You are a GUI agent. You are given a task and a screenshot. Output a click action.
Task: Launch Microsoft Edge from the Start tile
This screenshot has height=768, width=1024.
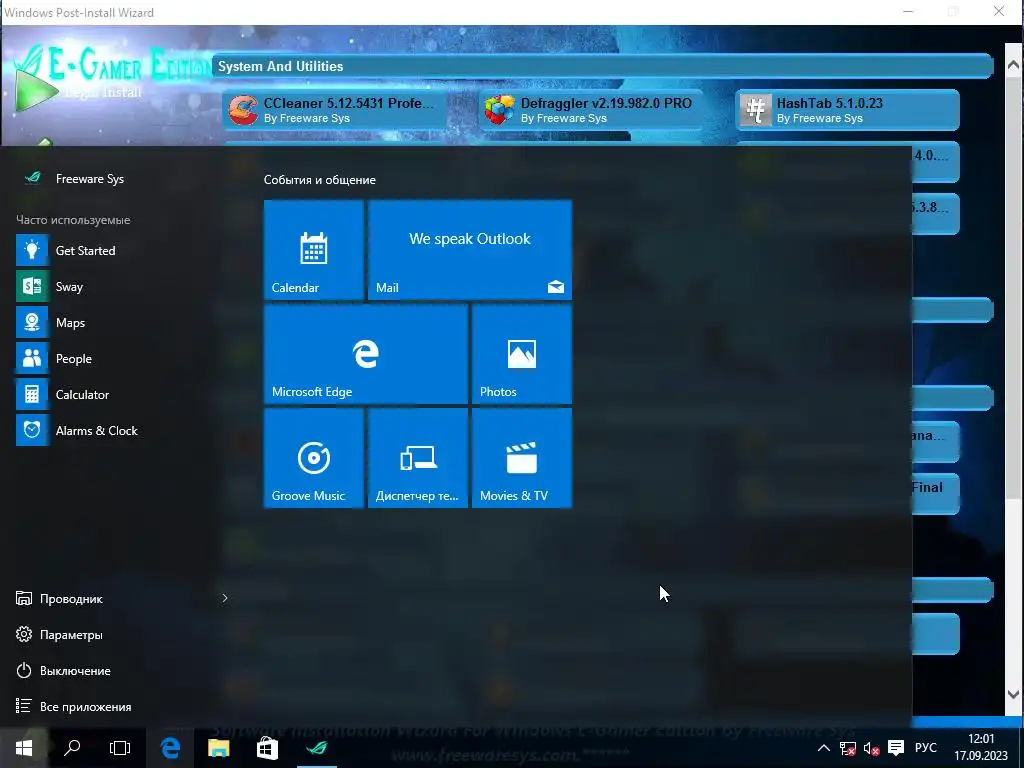(x=366, y=354)
